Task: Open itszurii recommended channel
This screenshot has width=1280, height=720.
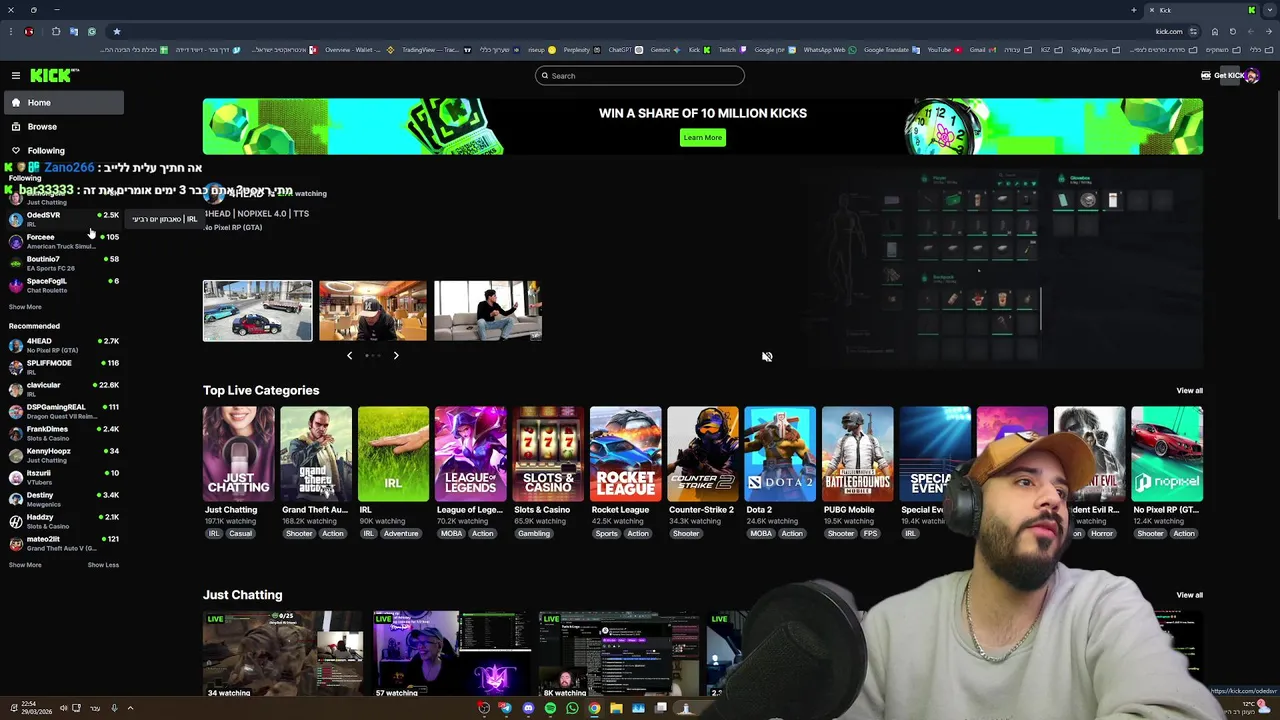Action: point(63,477)
